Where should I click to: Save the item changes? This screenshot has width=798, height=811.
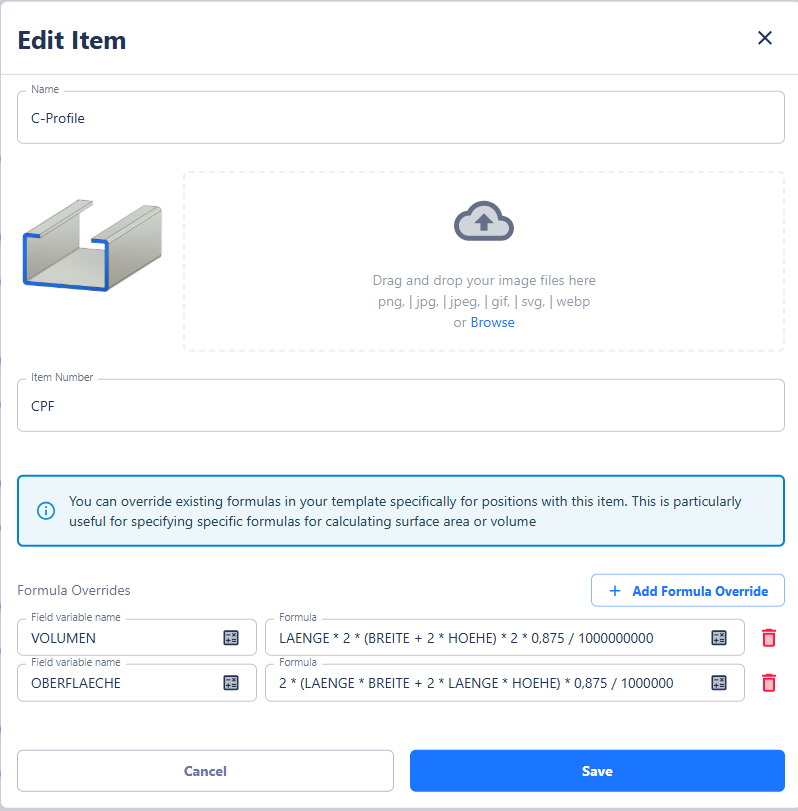tap(597, 771)
